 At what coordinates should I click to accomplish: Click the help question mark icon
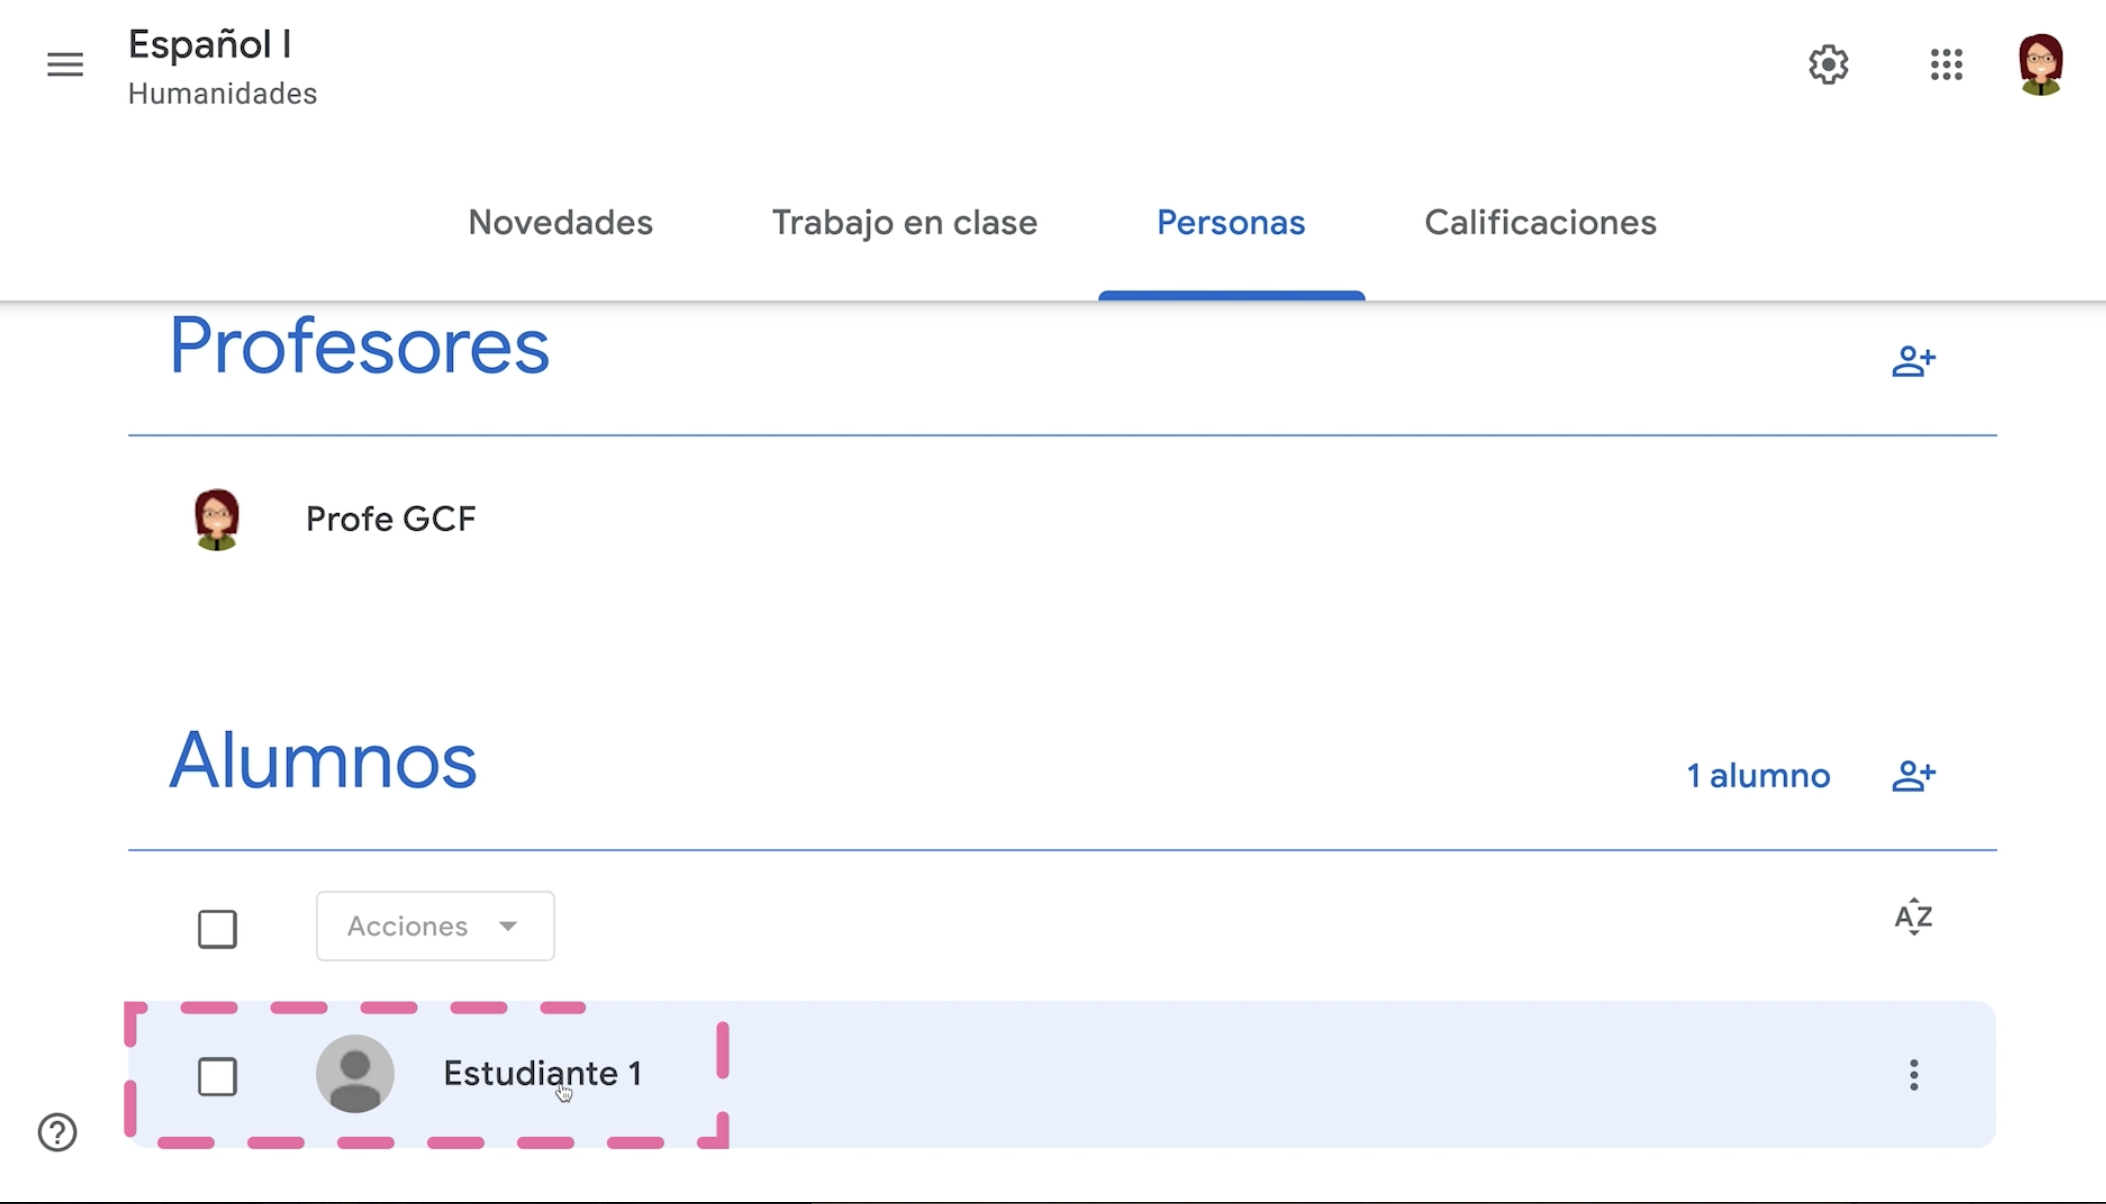58,1132
